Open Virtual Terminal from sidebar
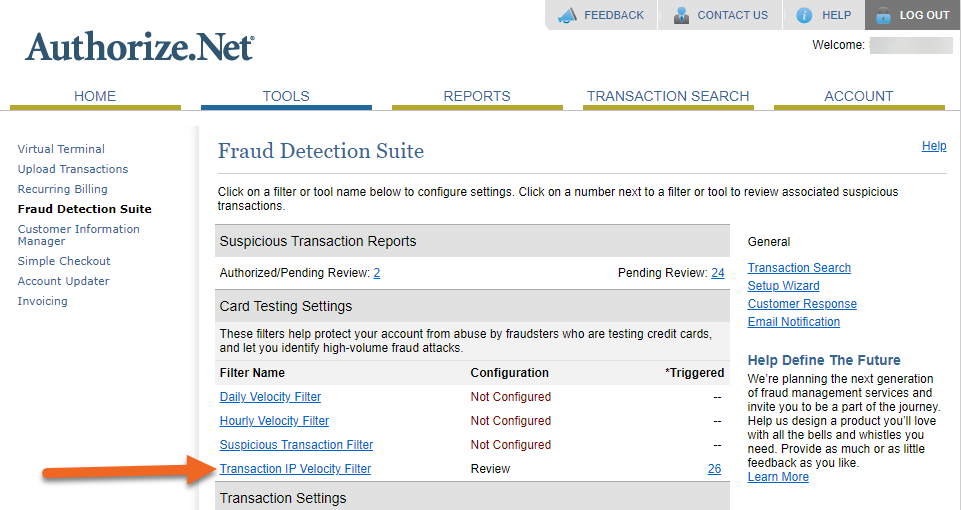961x510 pixels. click(61, 149)
